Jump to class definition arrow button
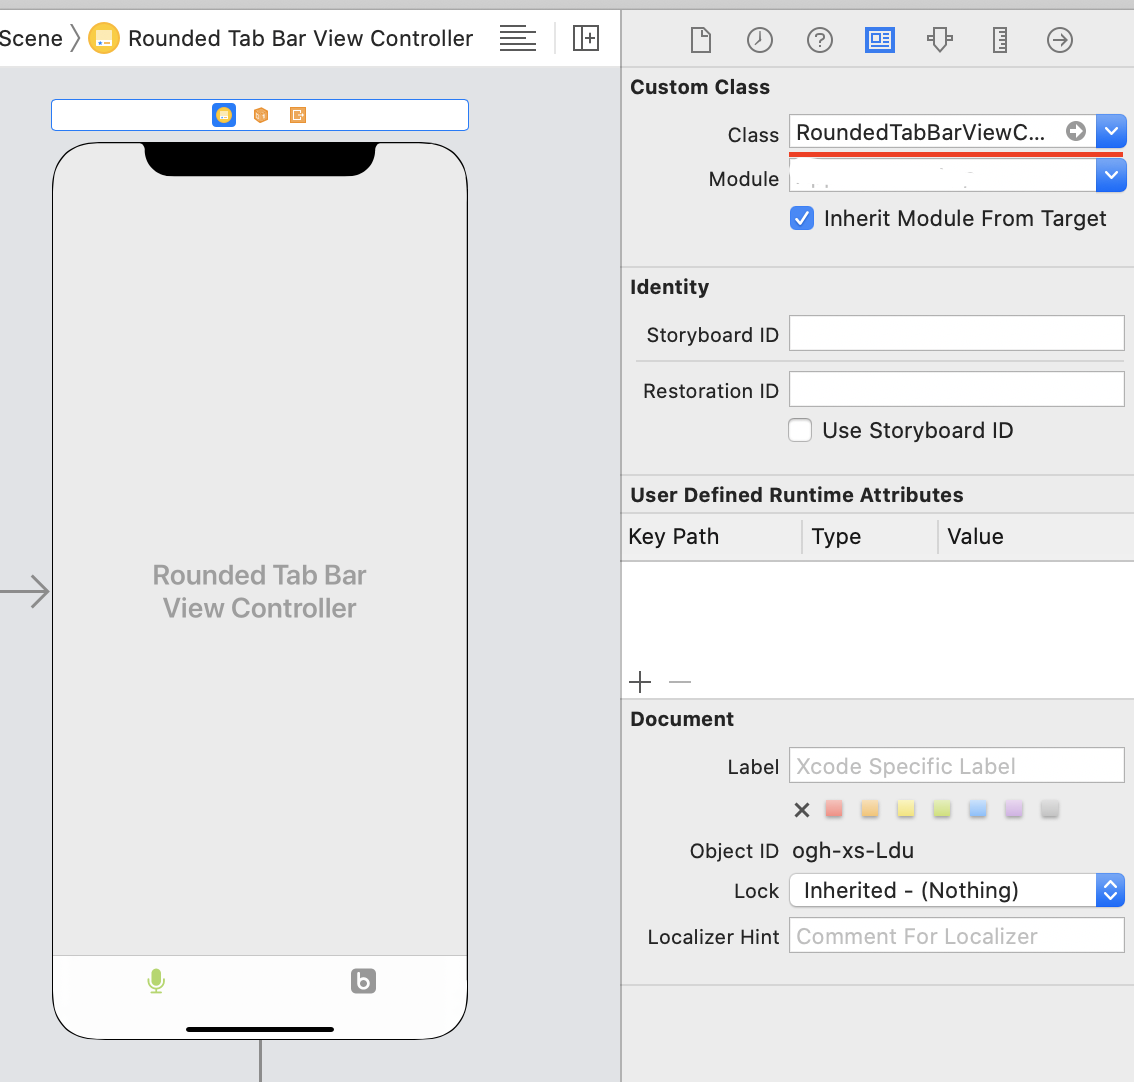Image resolution: width=1134 pixels, height=1082 pixels. point(1076,131)
